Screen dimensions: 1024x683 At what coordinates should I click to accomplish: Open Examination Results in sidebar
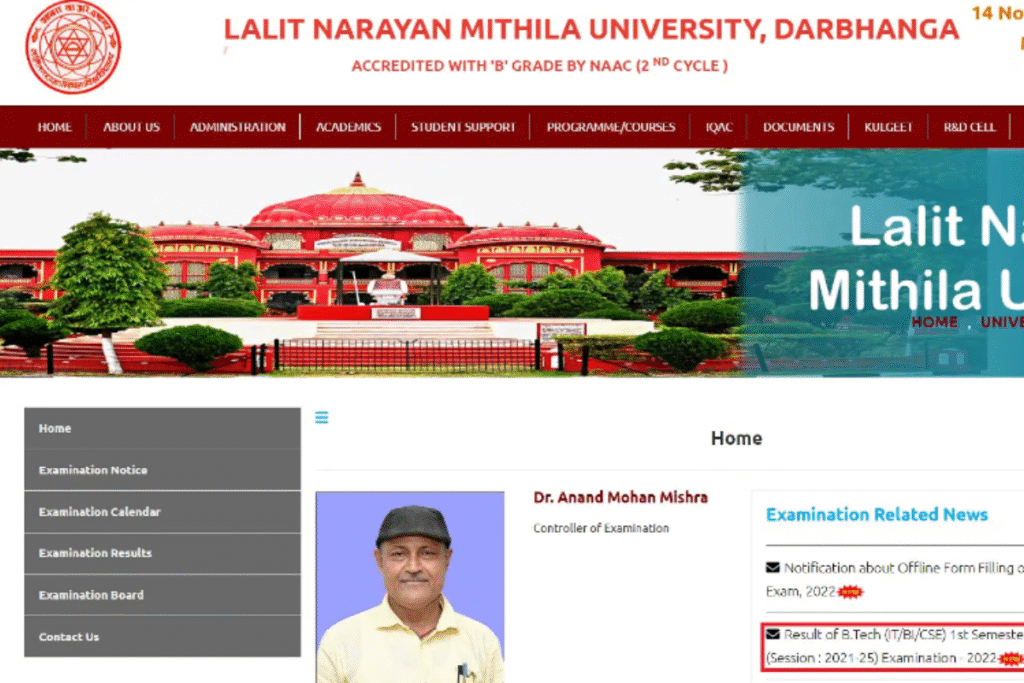tap(163, 553)
